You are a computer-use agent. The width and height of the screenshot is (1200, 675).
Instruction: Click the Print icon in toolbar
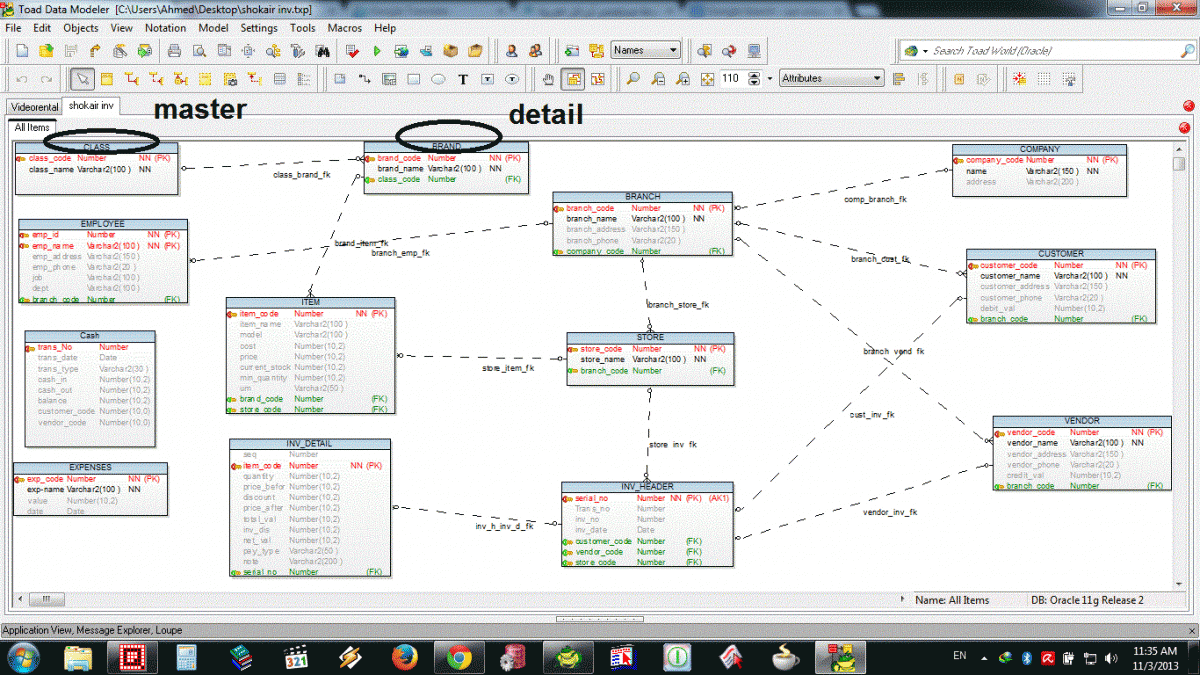[175, 51]
